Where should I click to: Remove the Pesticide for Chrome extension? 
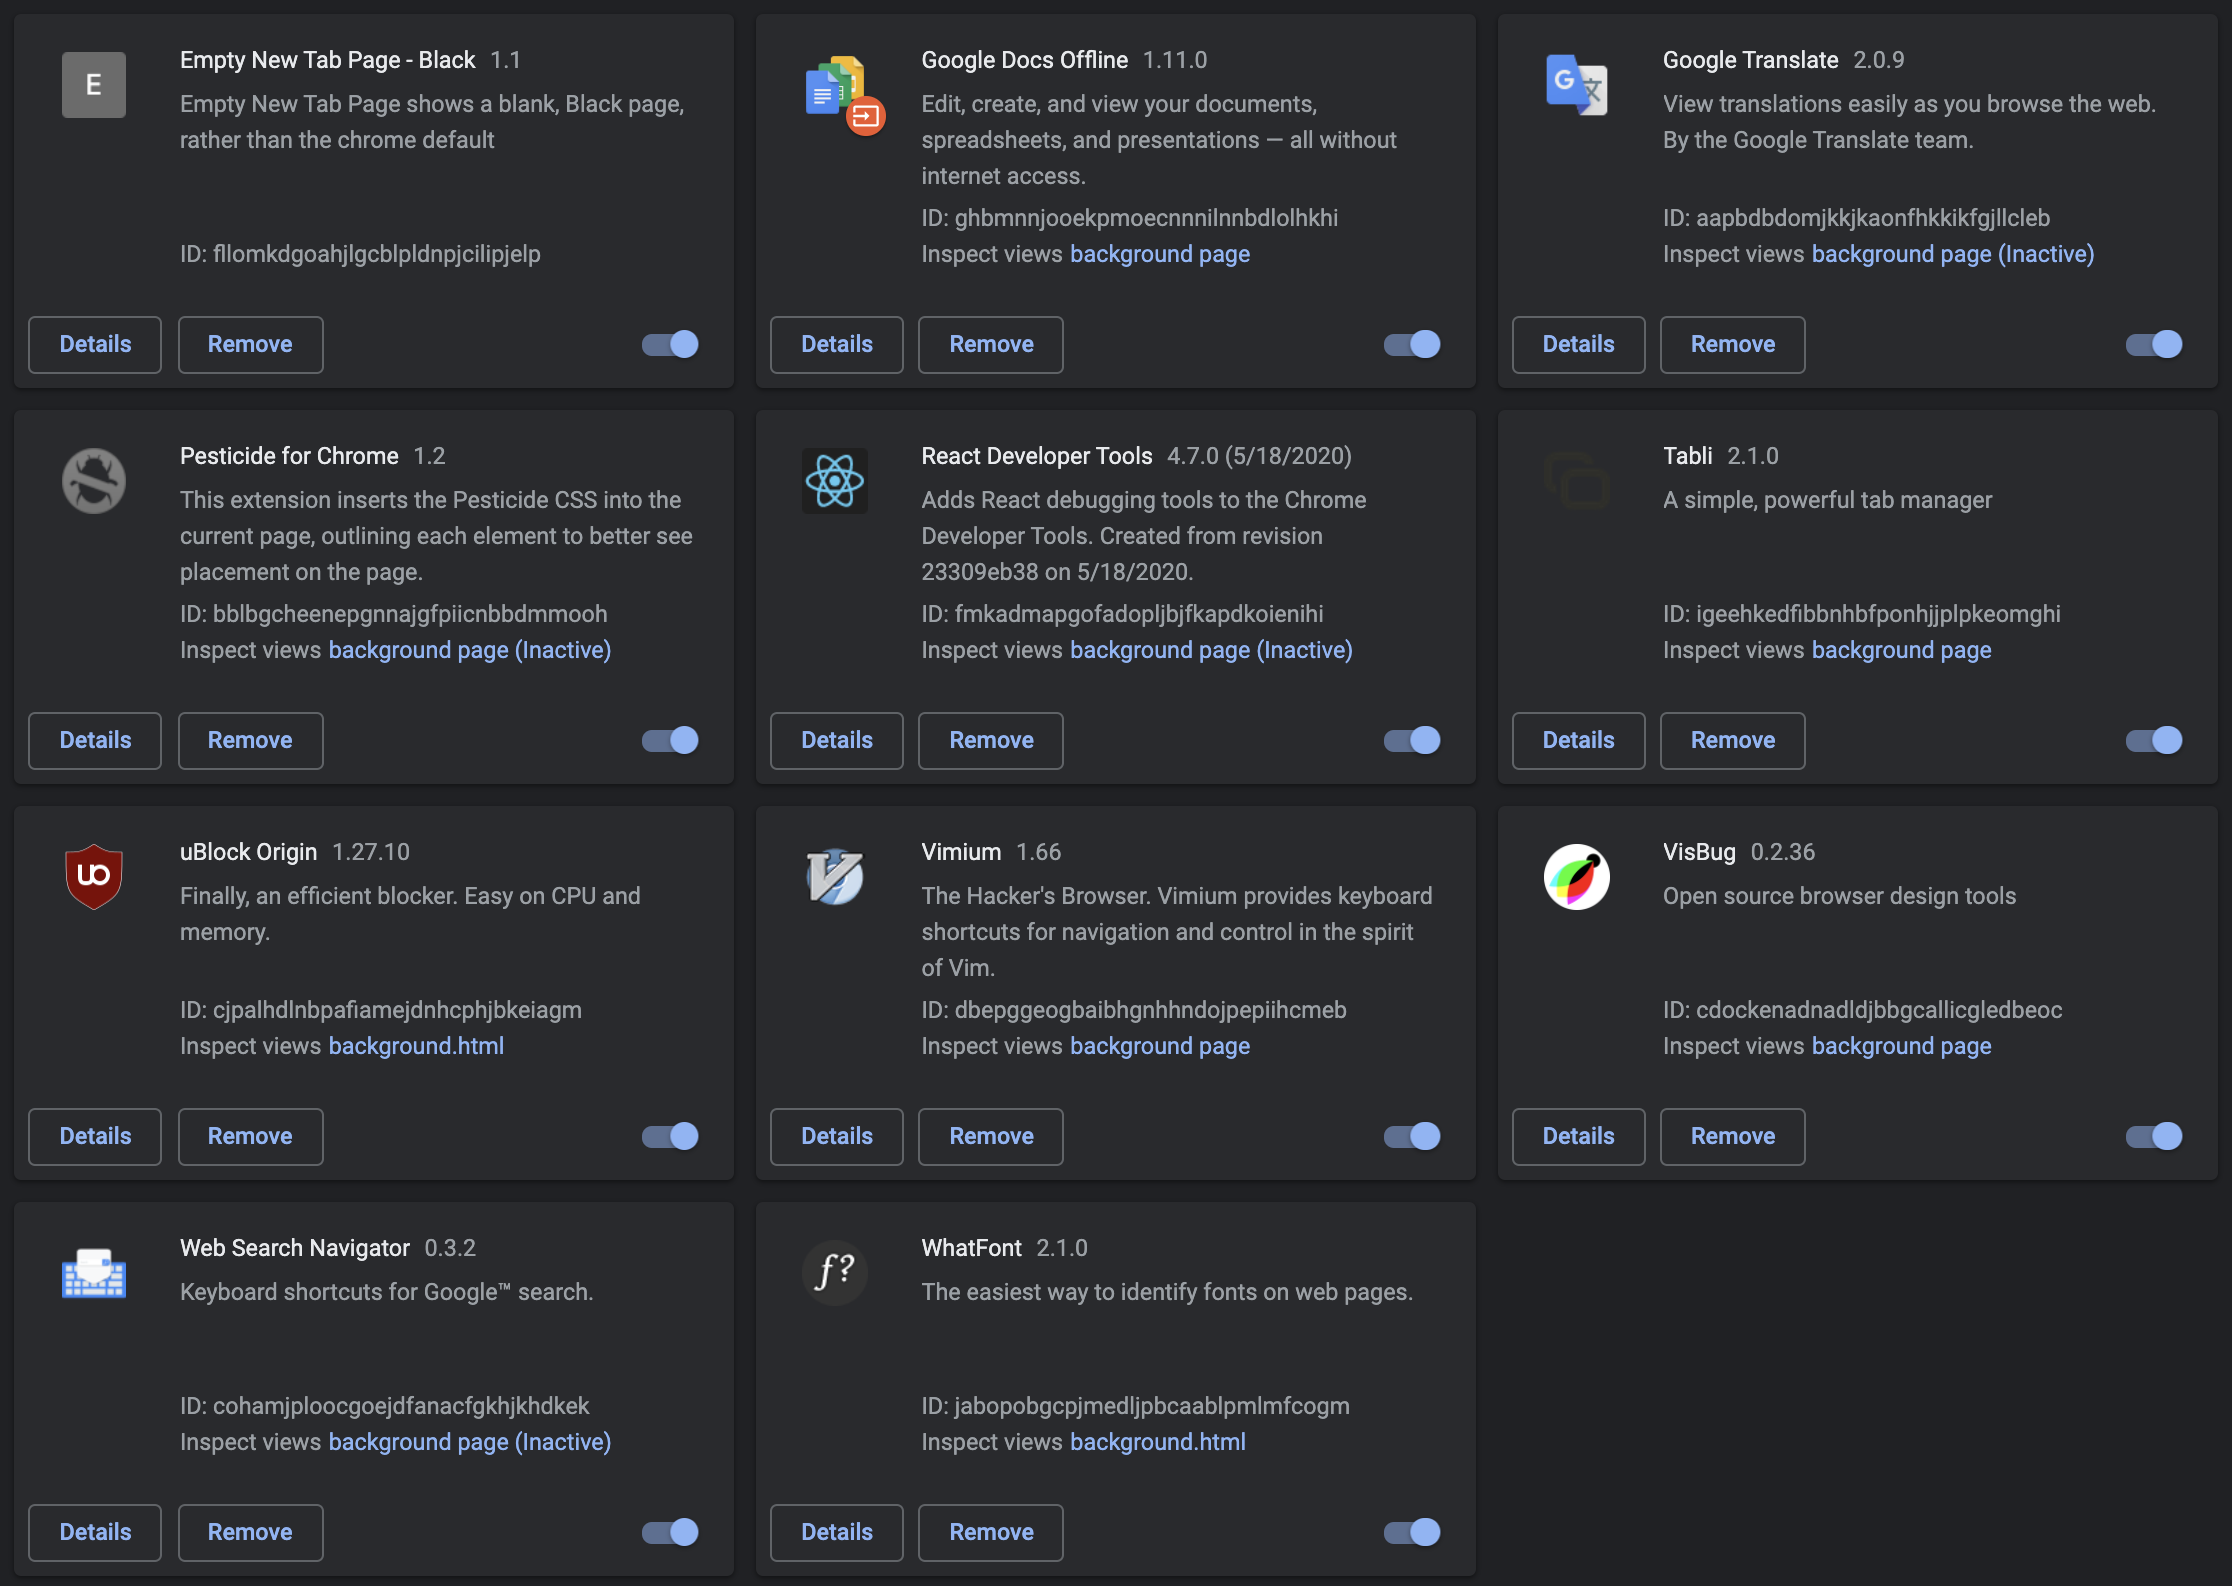(250, 740)
